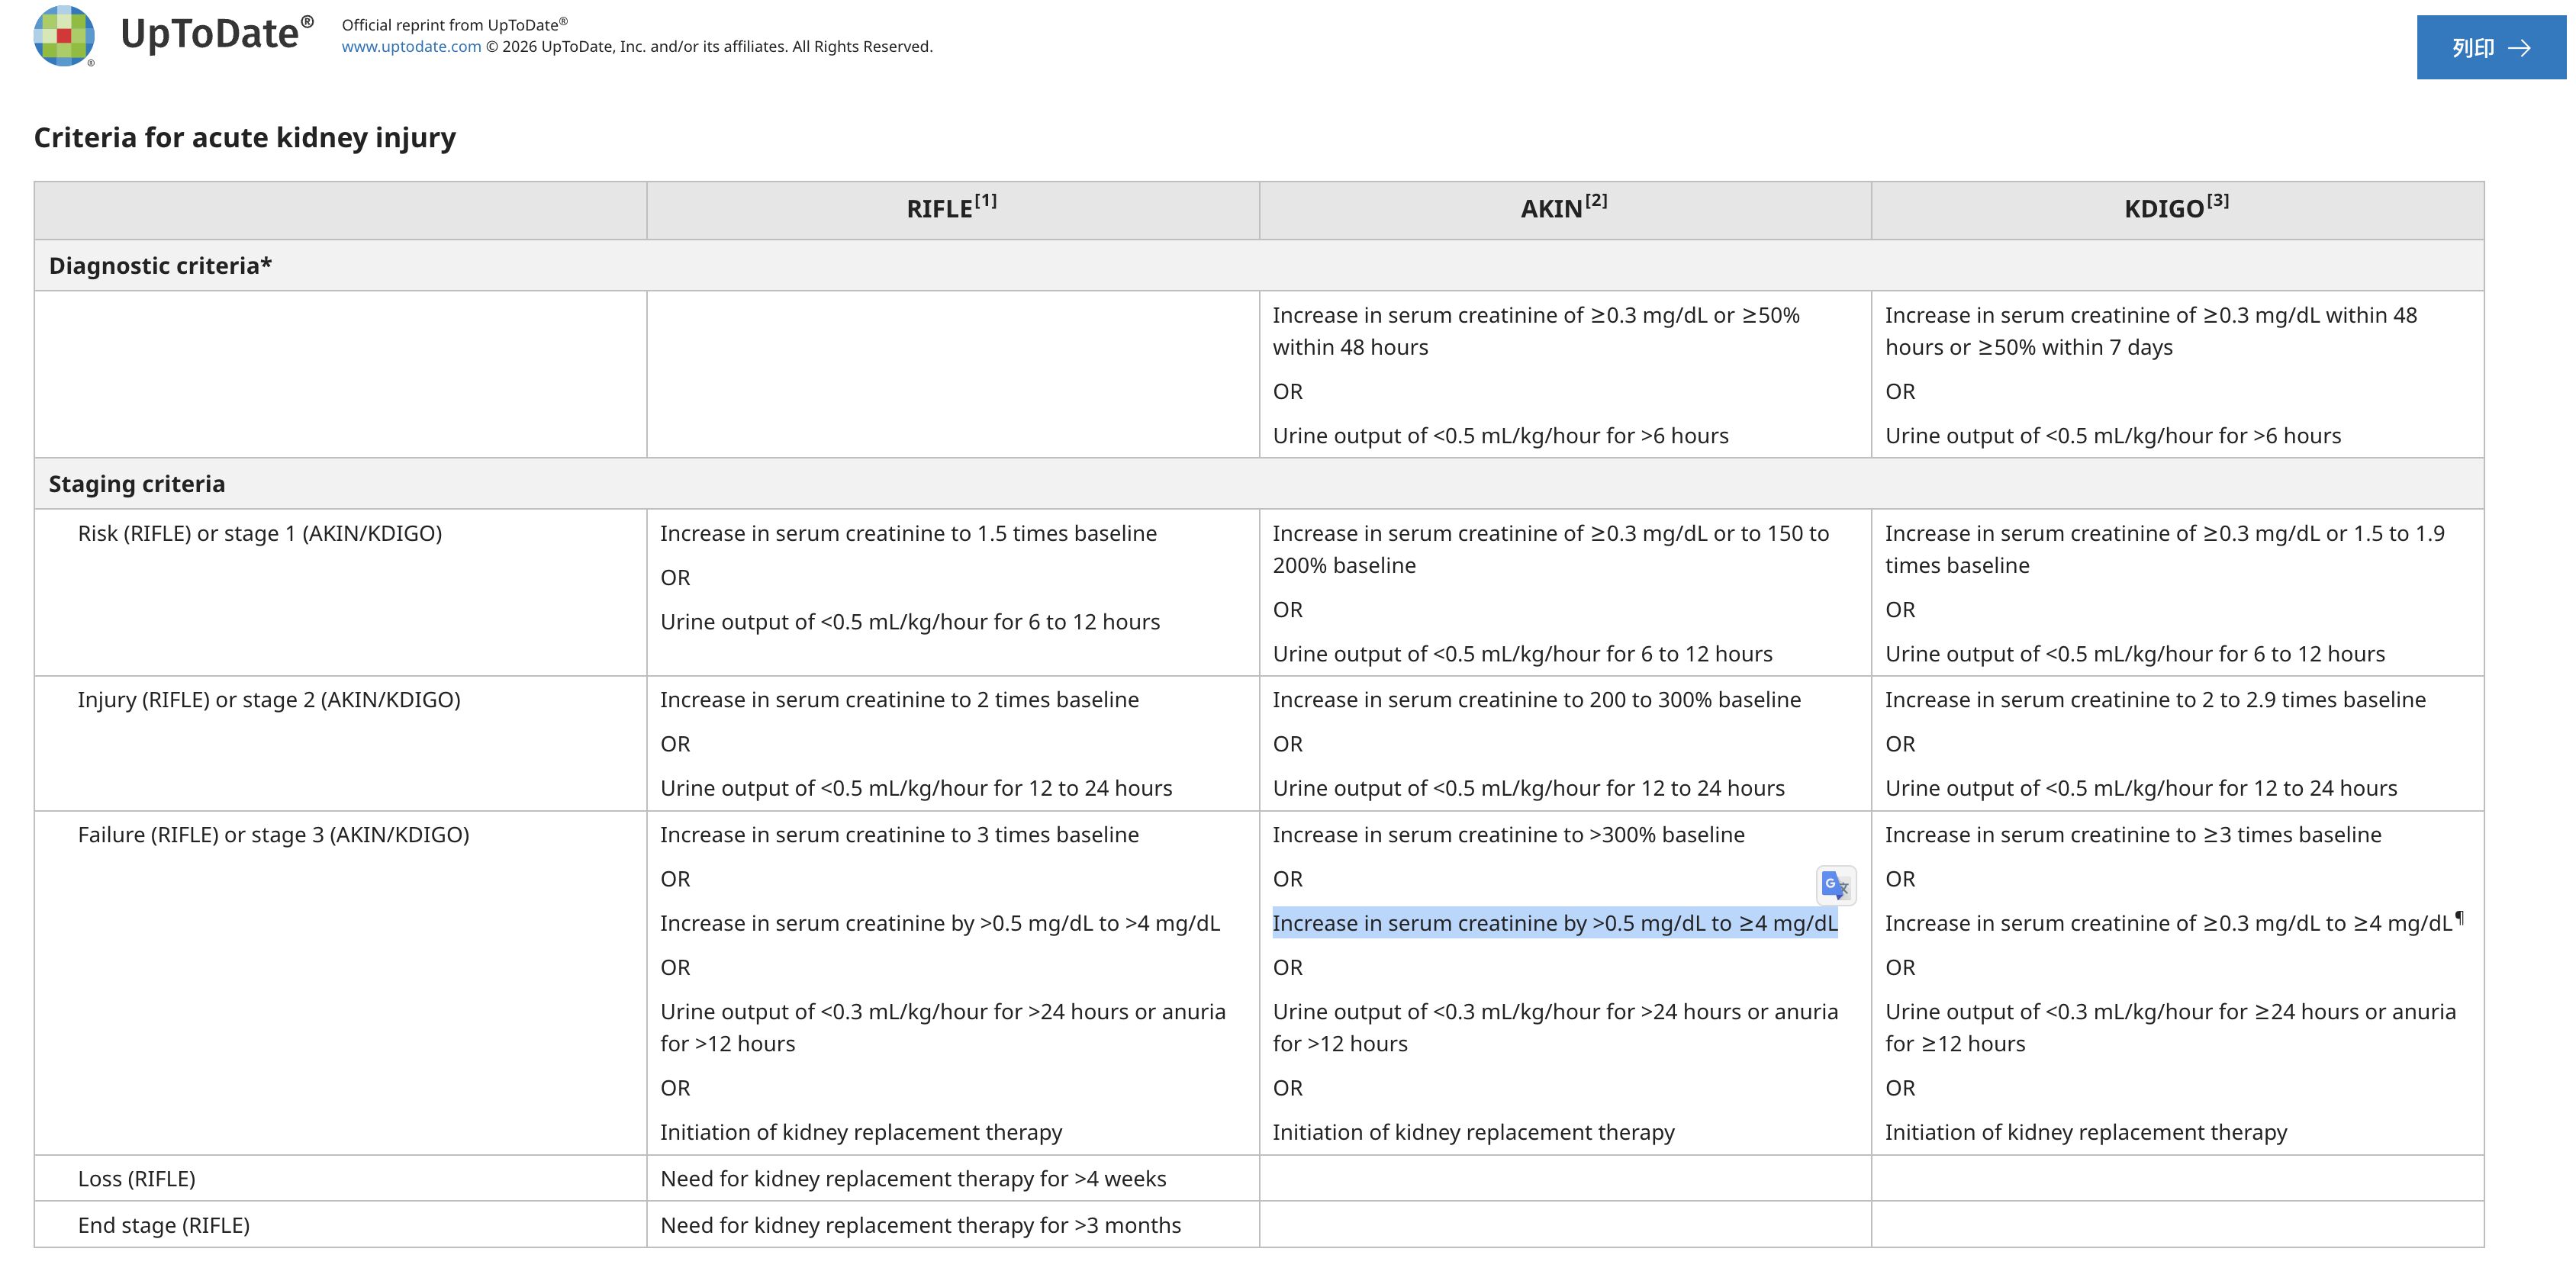
Task: Click the Loss (RIFLE) row label
Action: click(x=137, y=1179)
